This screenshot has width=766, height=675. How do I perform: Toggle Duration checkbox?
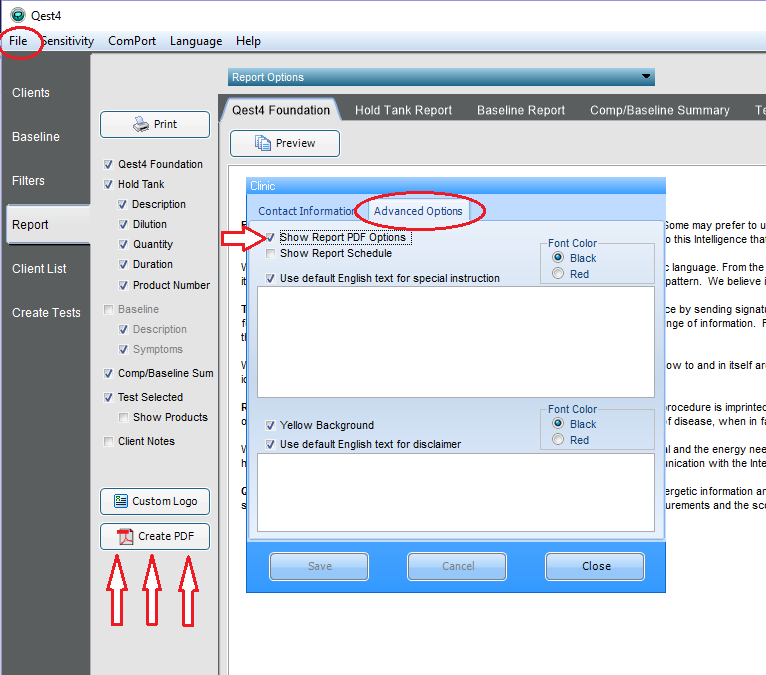[123, 265]
